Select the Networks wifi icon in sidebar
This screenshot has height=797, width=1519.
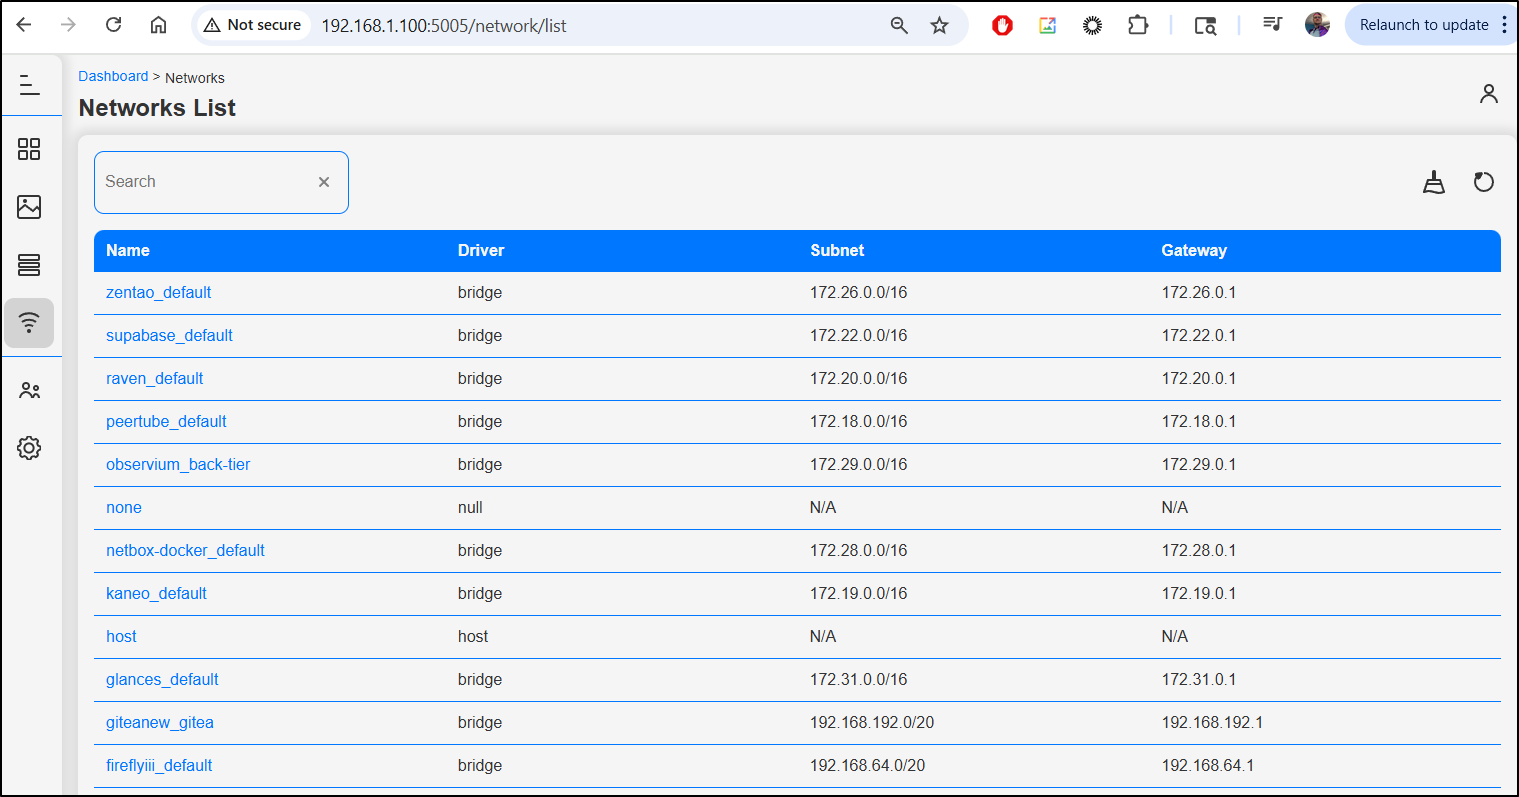[x=29, y=323]
